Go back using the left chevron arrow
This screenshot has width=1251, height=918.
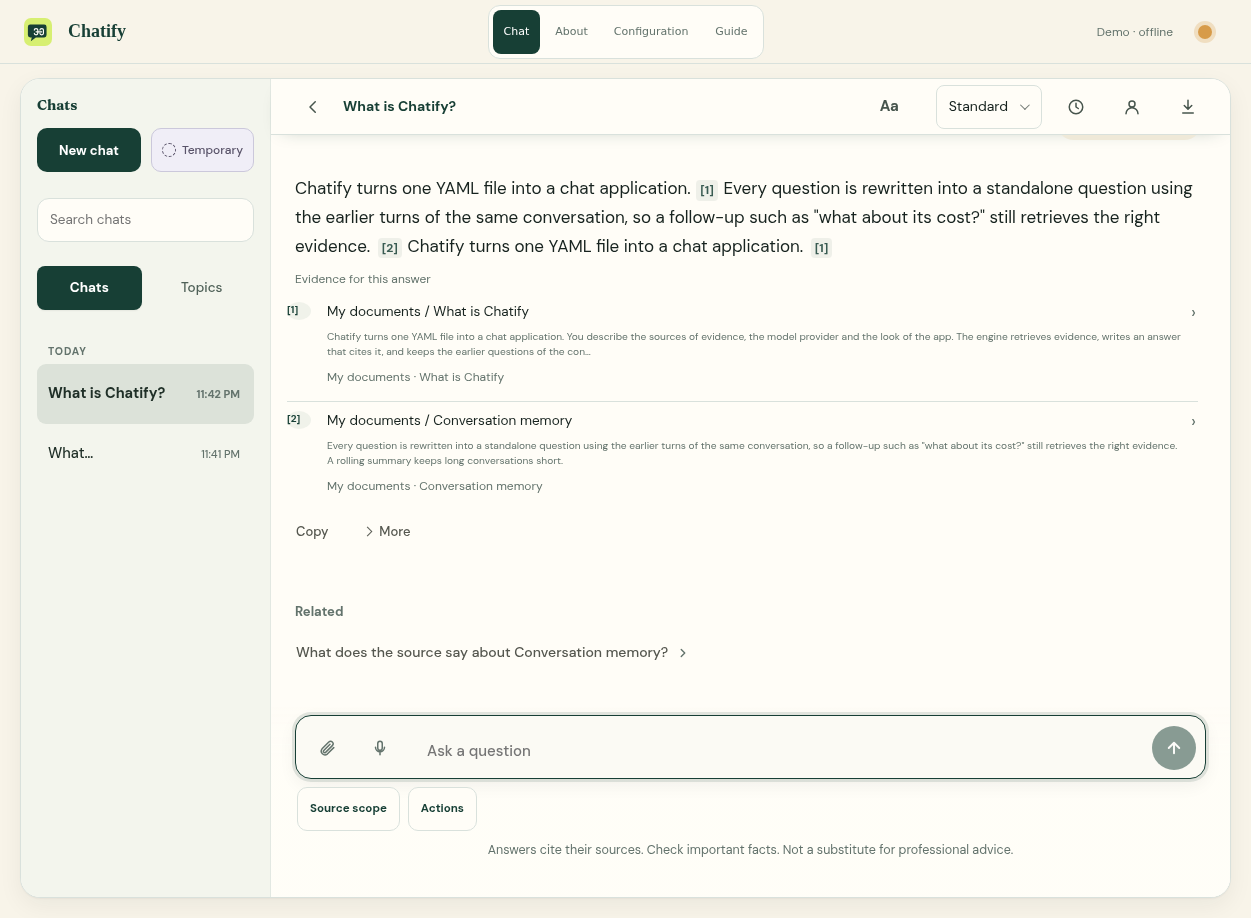(x=313, y=107)
